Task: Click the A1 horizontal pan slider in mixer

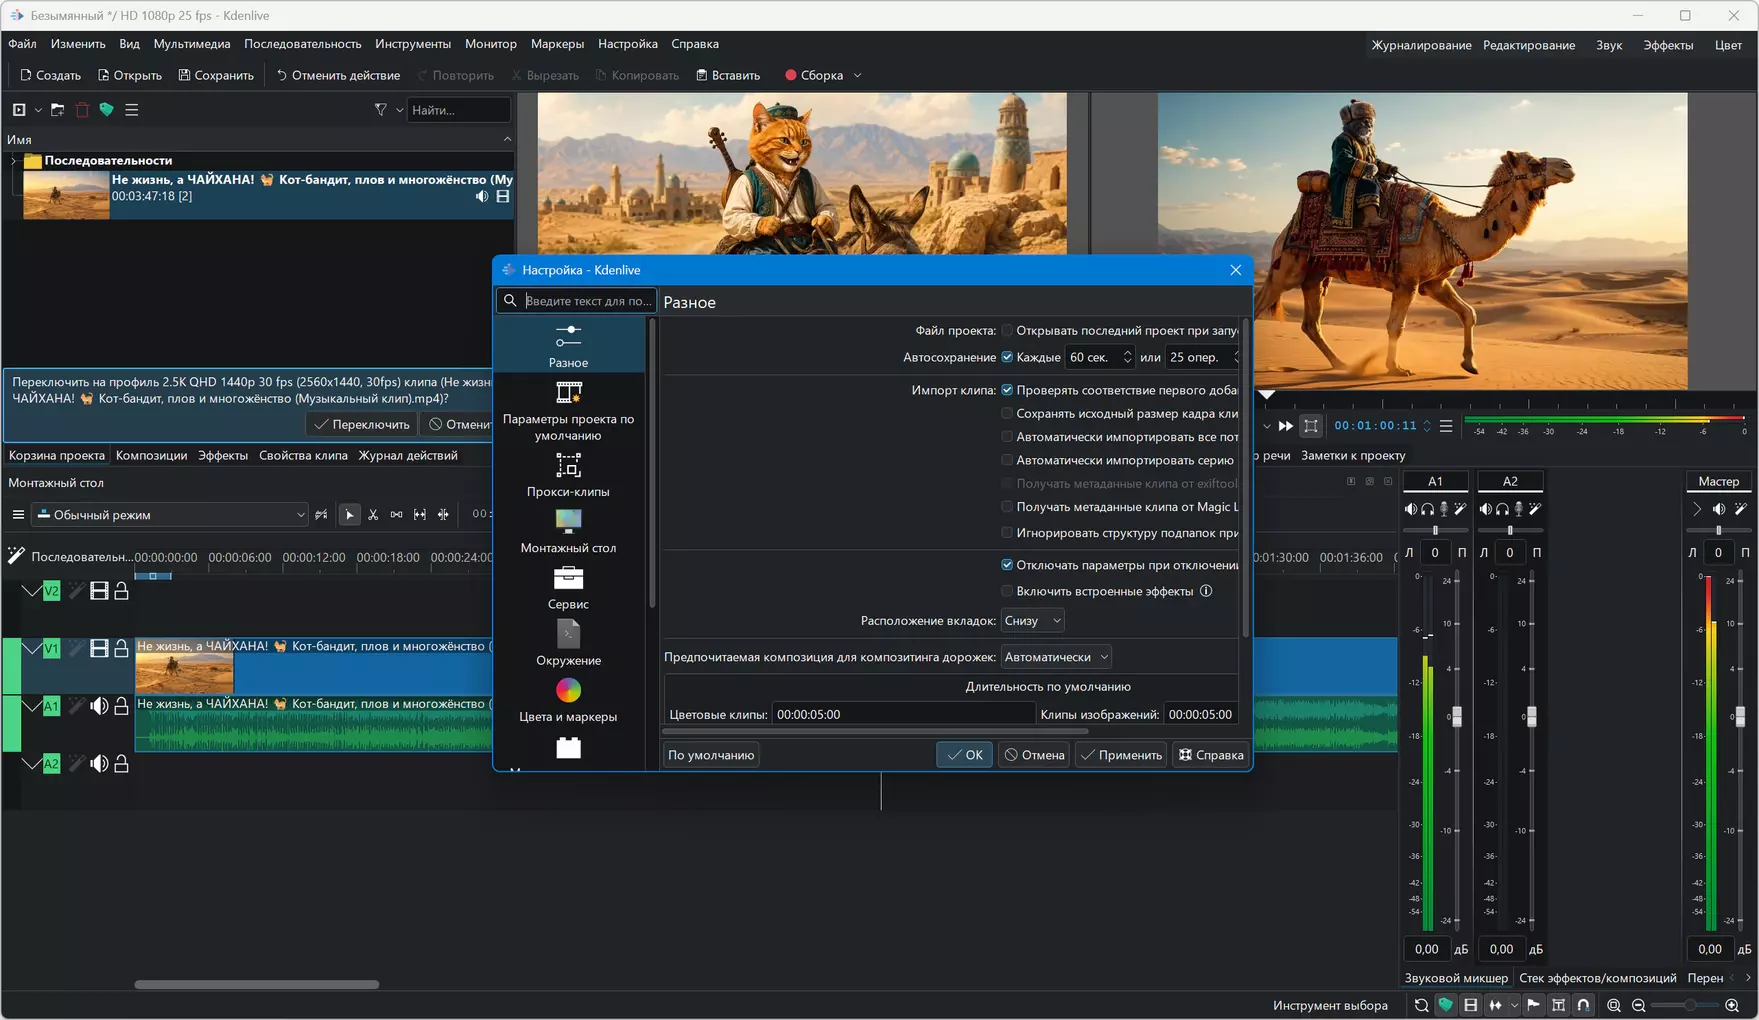Action: 1435,530
